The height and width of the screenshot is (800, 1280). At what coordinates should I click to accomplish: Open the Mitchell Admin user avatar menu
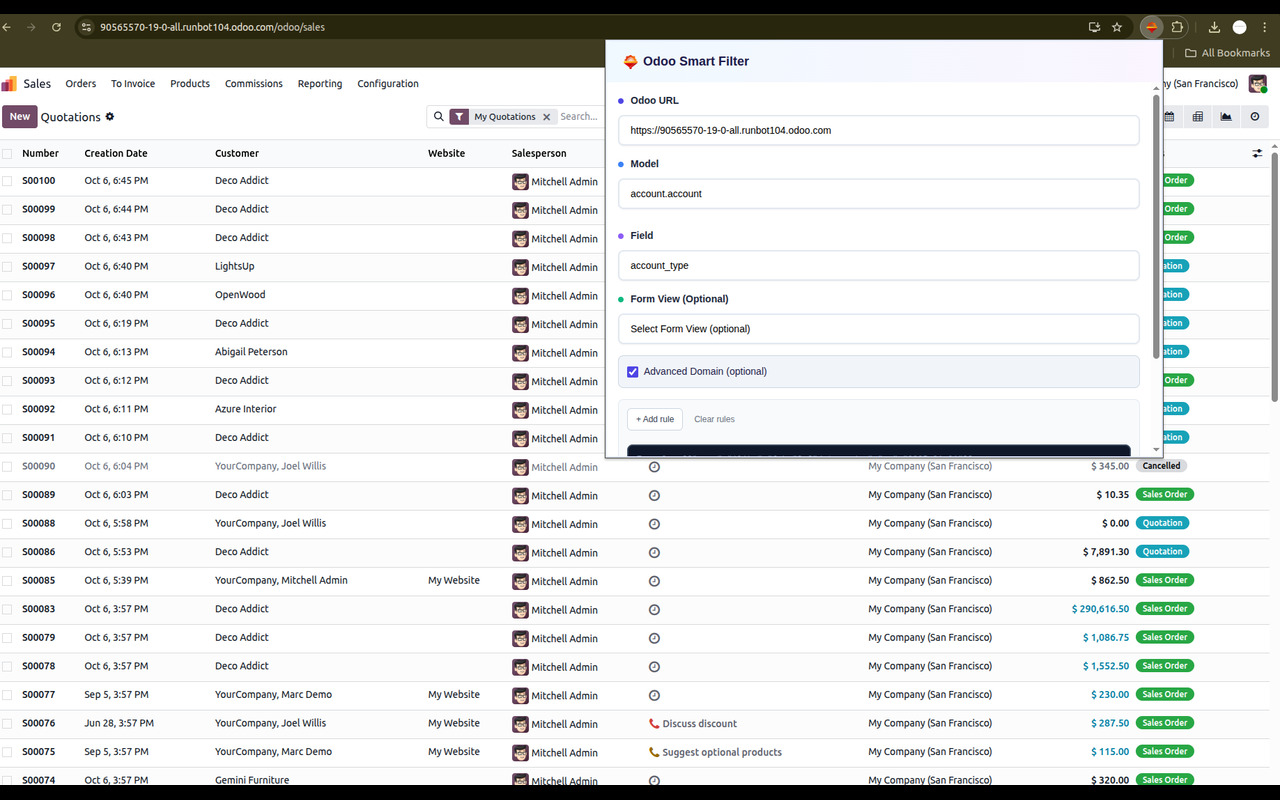[1257, 84]
